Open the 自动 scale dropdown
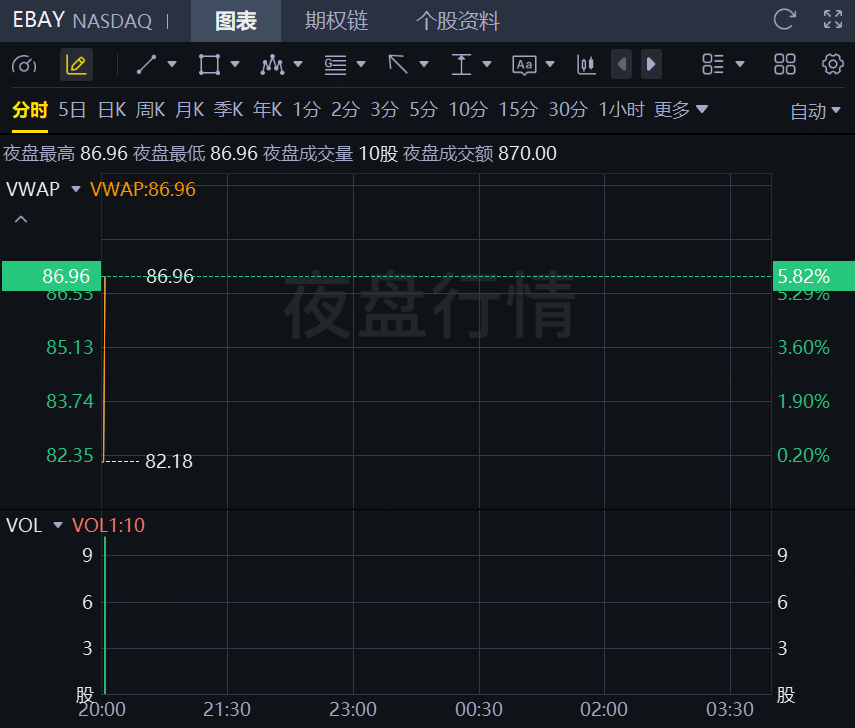The image size is (855, 728). 816,111
